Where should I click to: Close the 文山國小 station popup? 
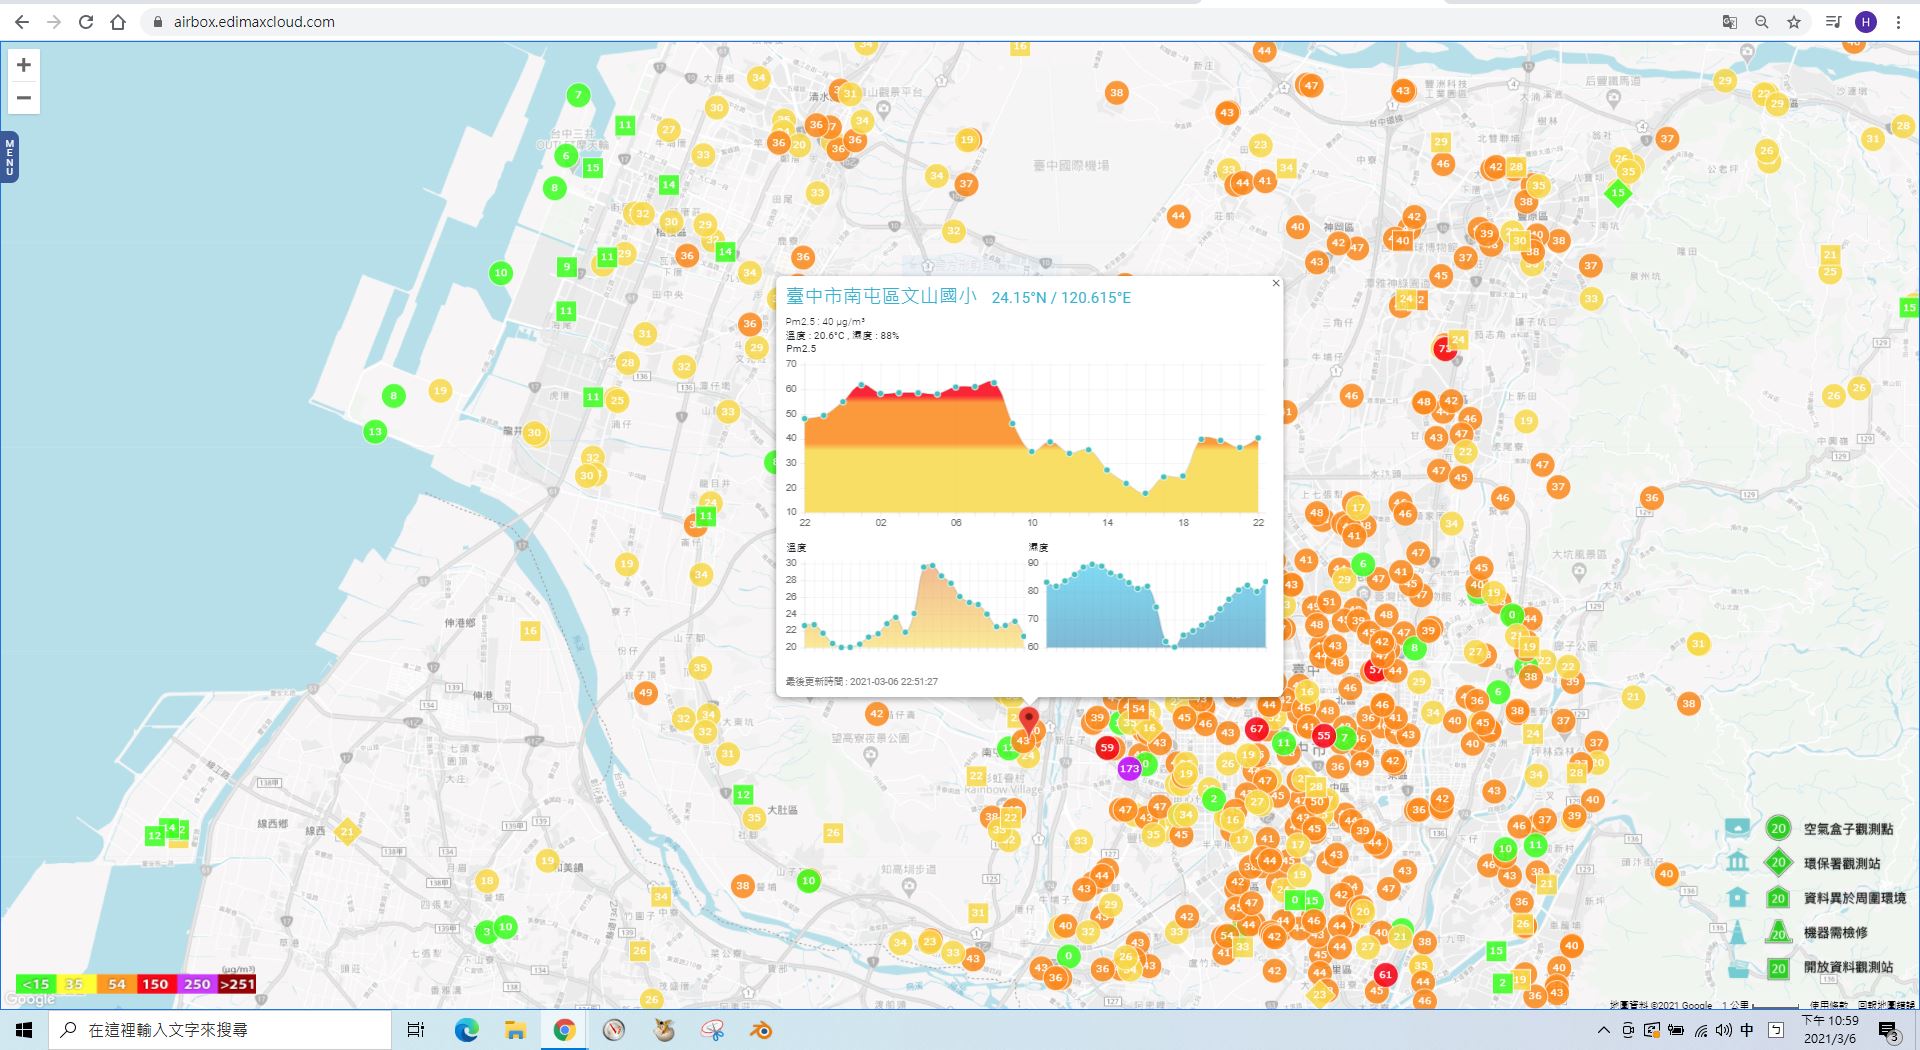[1275, 284]
